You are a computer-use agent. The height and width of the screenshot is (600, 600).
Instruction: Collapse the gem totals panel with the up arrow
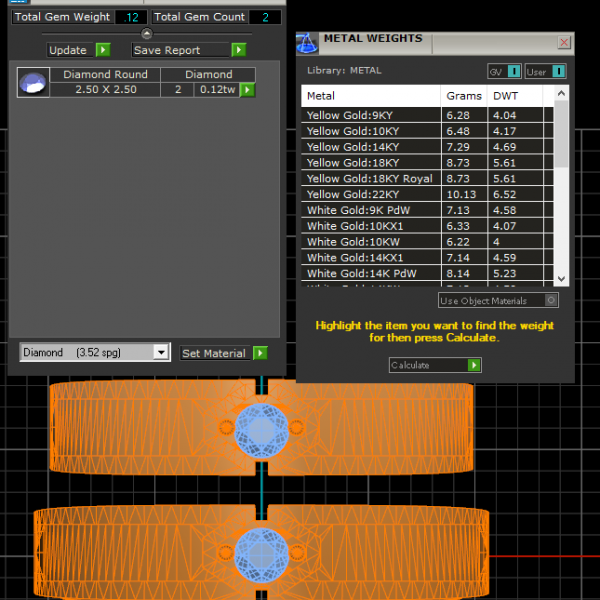(x=147, y=34)
